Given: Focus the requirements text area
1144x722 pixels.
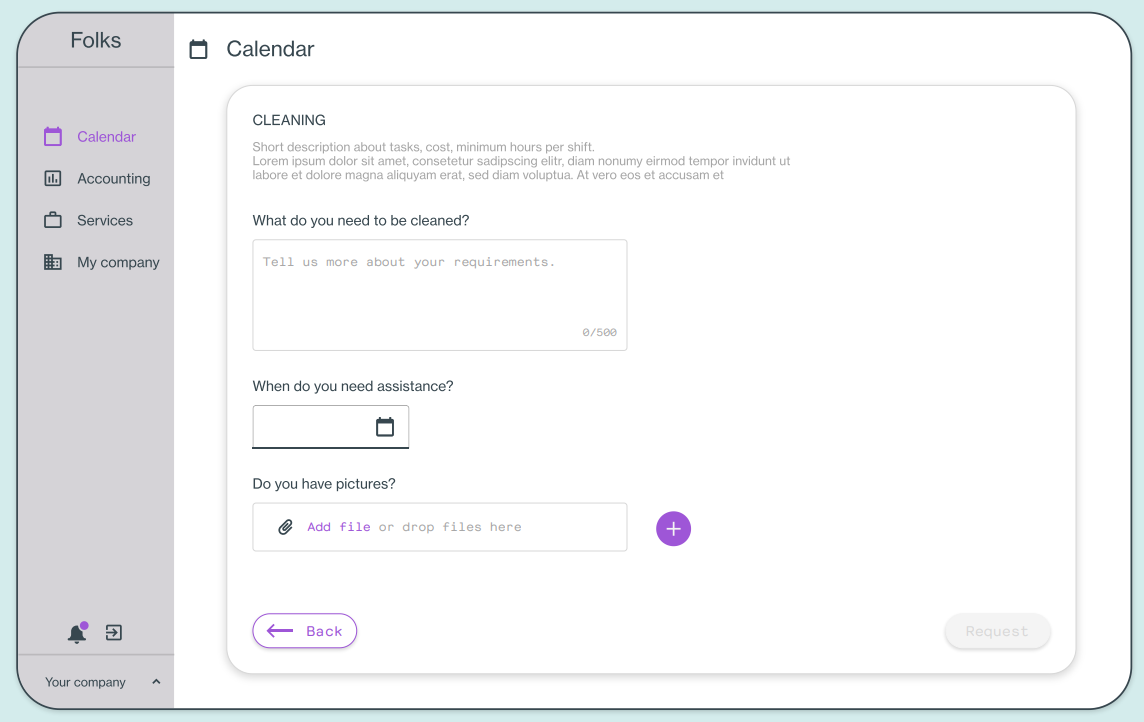Looking at the screenshot, I should pyautogui.click(x=440, y=295).
